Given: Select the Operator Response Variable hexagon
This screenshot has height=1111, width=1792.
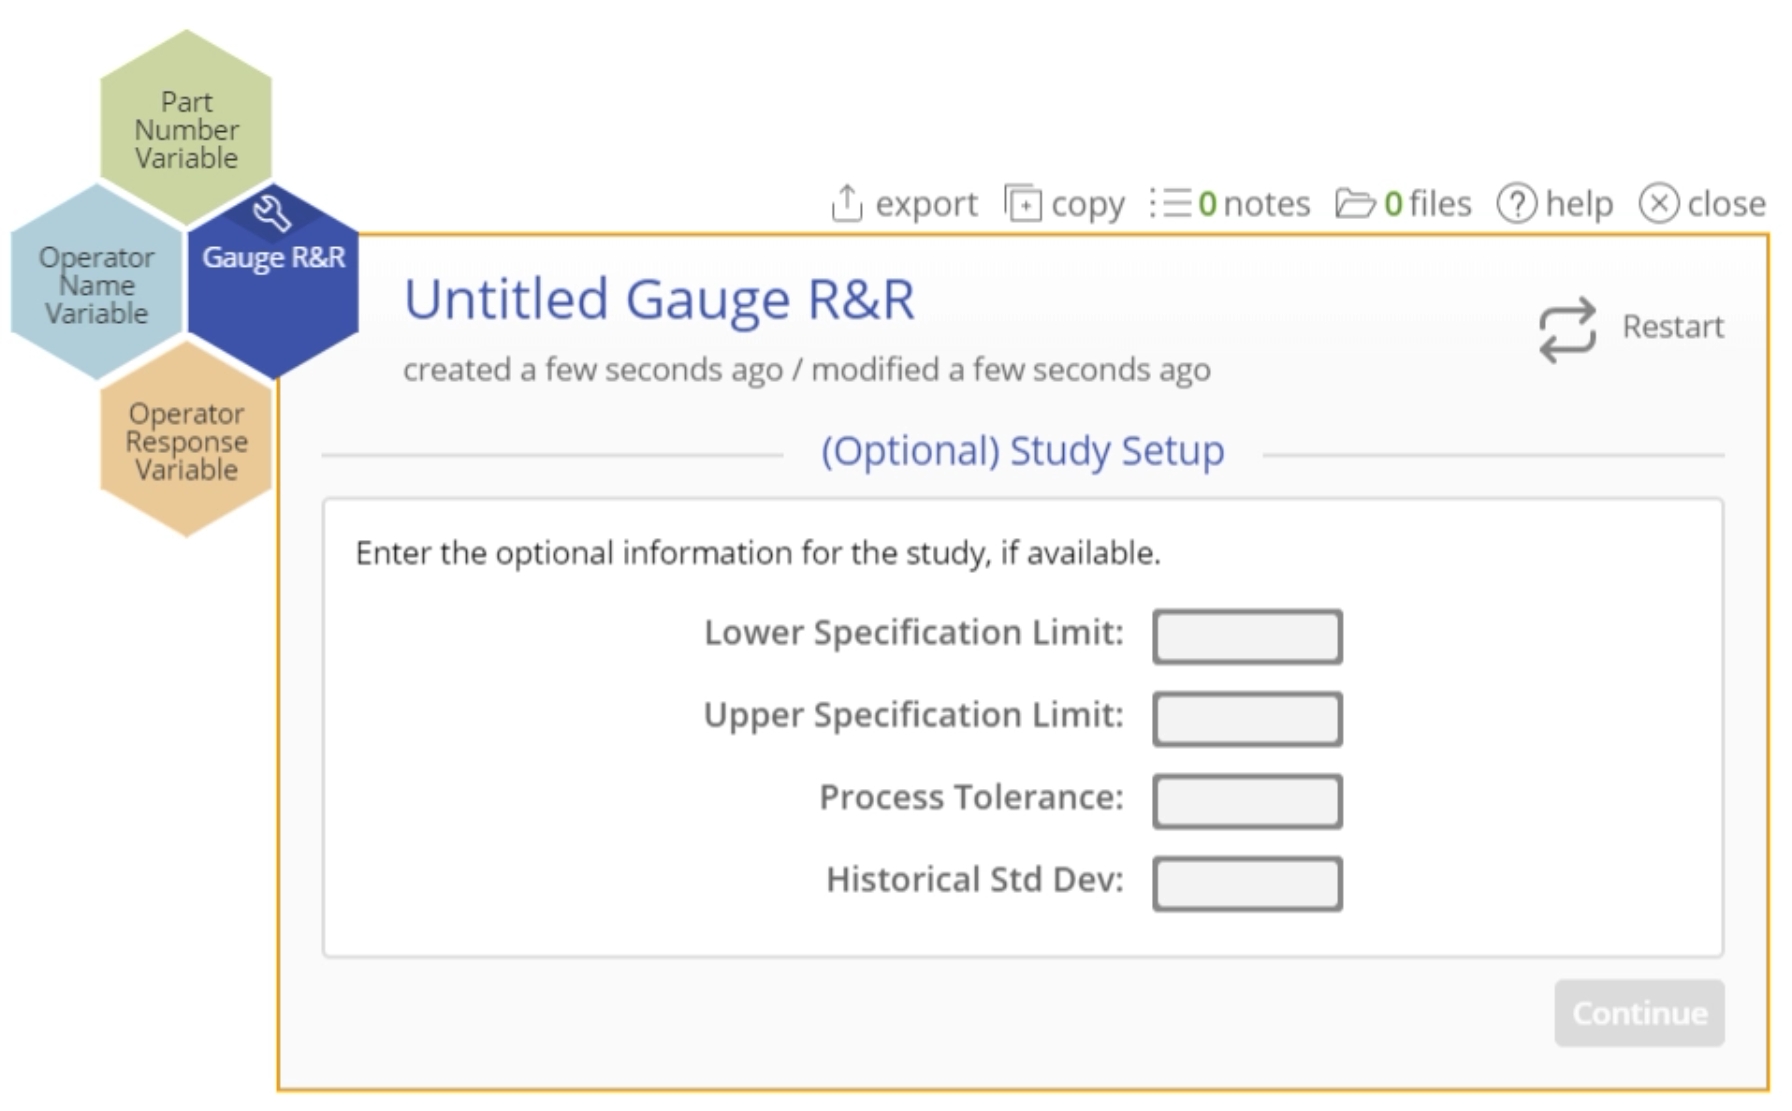Looking at the screenshot, I should [186, 440].
